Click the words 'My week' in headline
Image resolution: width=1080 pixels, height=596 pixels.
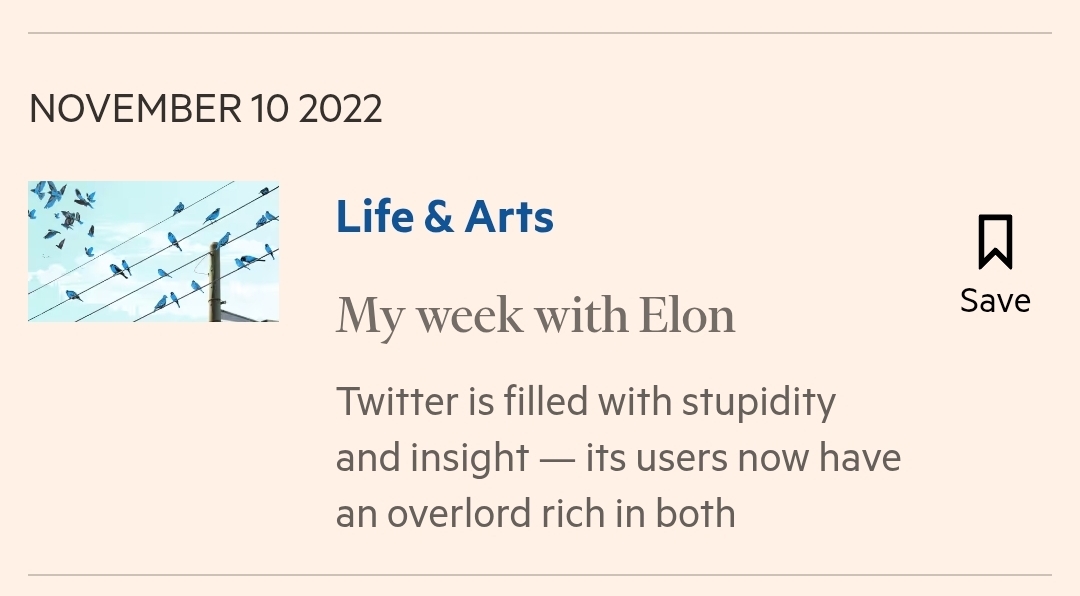click(x=429, y=316)
